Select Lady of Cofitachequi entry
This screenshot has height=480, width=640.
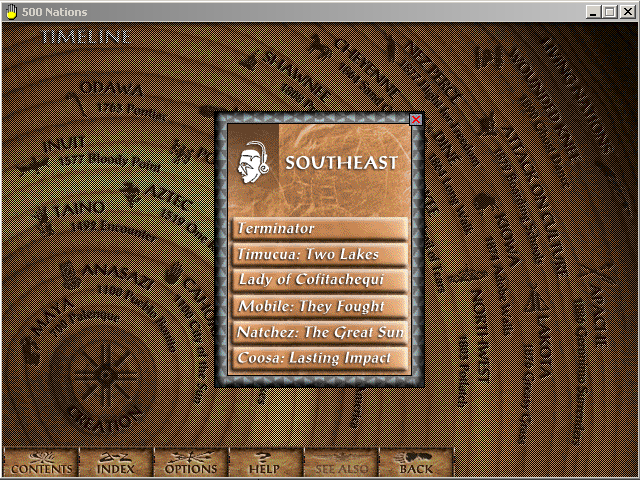click(x=320, y=280)
